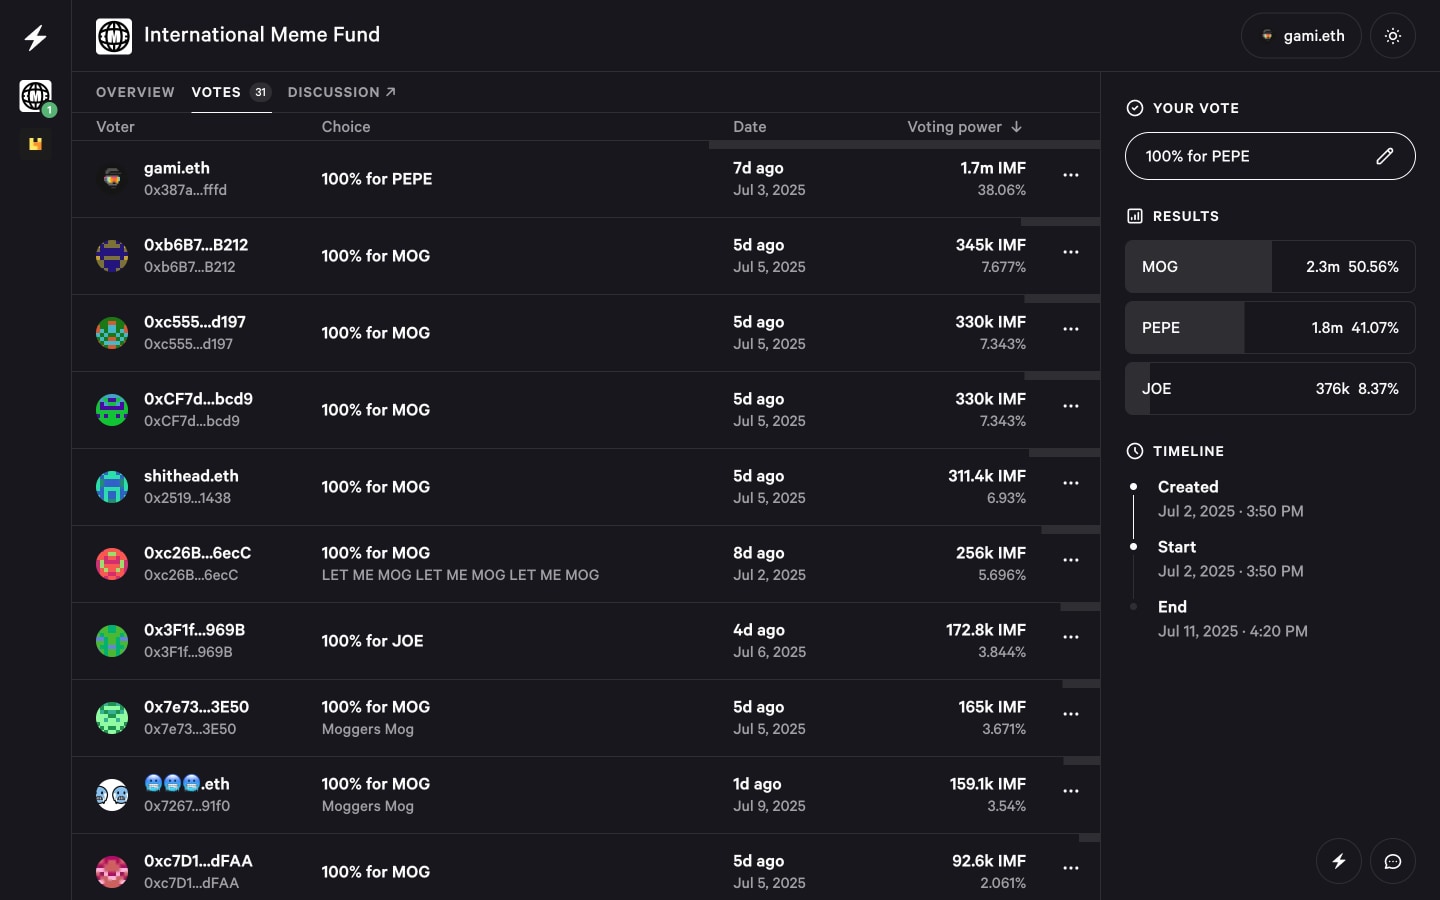Open options menu for gami.eth vote

[1071, 175]
